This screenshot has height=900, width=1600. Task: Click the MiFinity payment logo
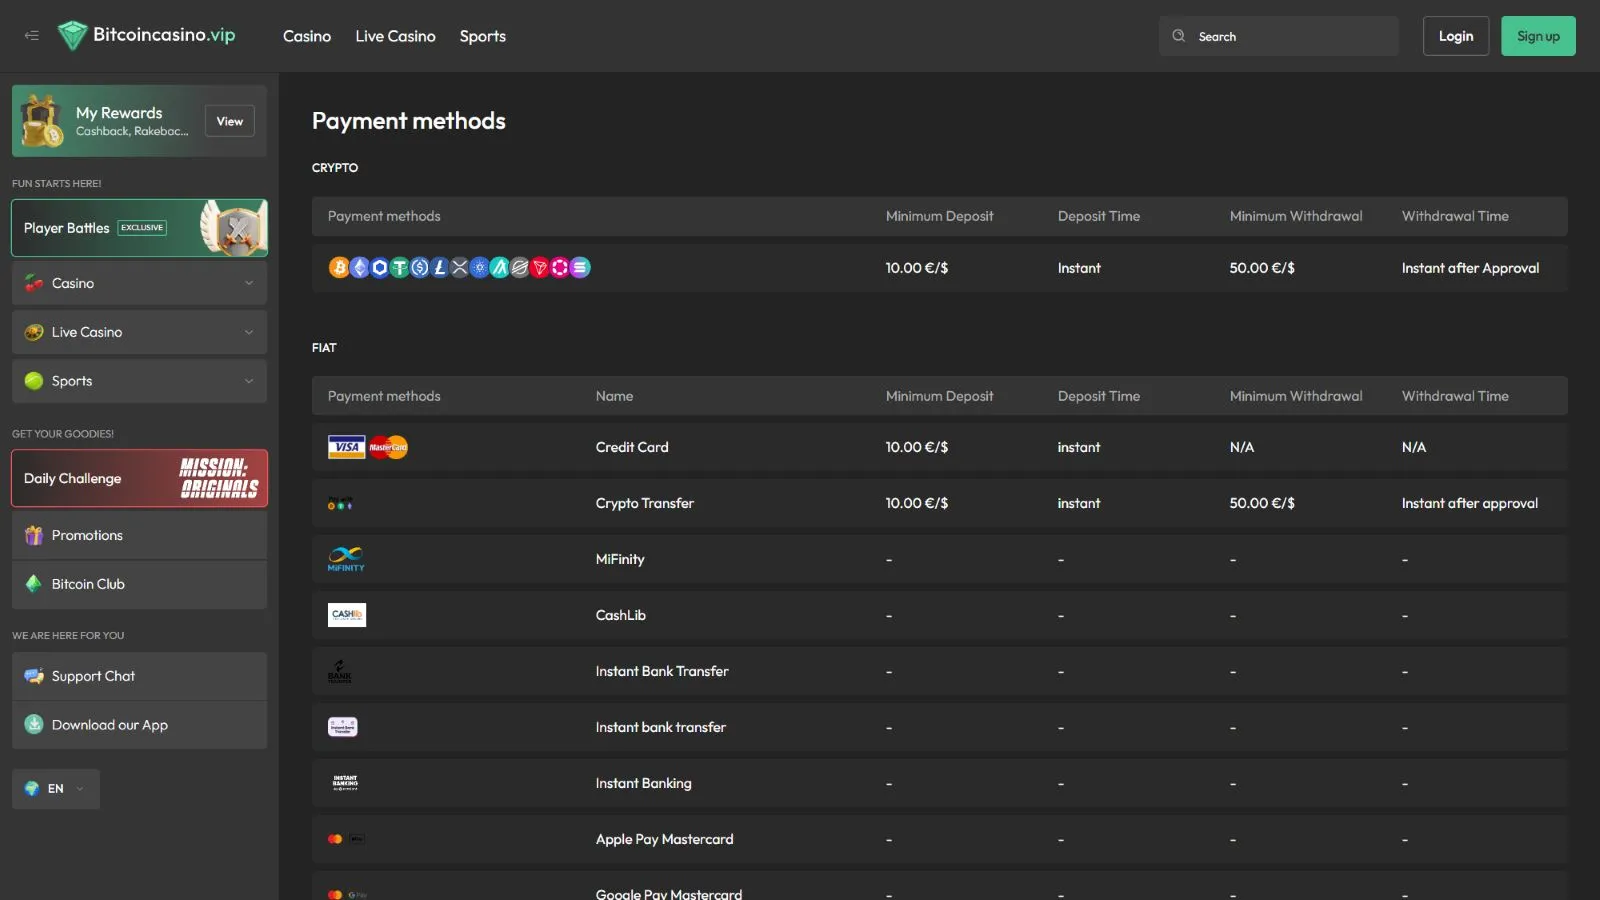click(x=346, y=559)
